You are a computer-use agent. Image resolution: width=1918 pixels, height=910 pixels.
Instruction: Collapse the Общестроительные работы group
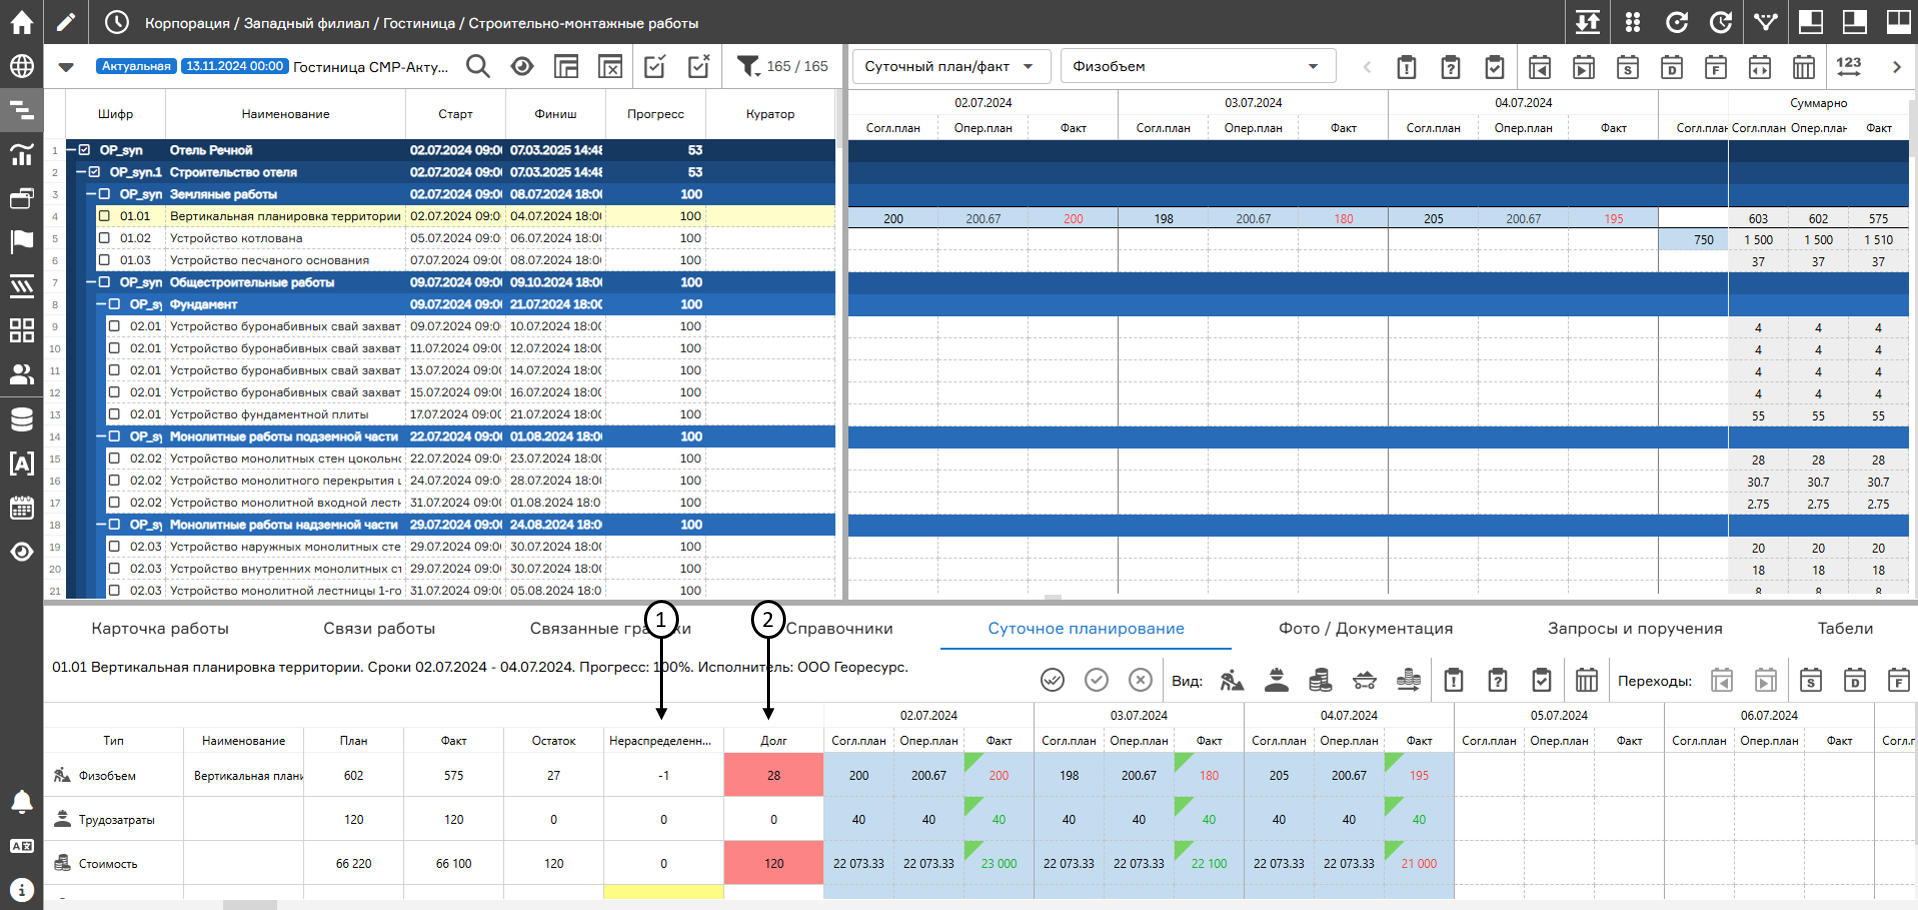click(91, 282)
